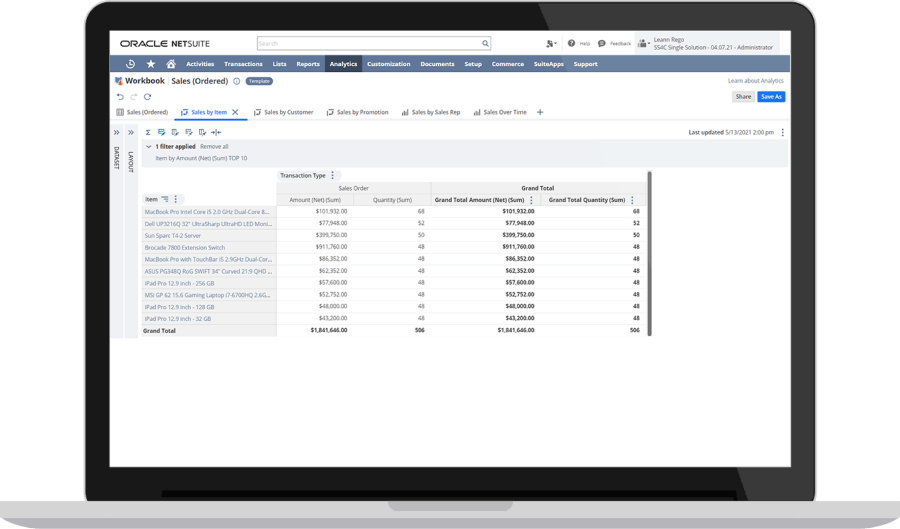
Task: Click the Share button
Action: 743,96
